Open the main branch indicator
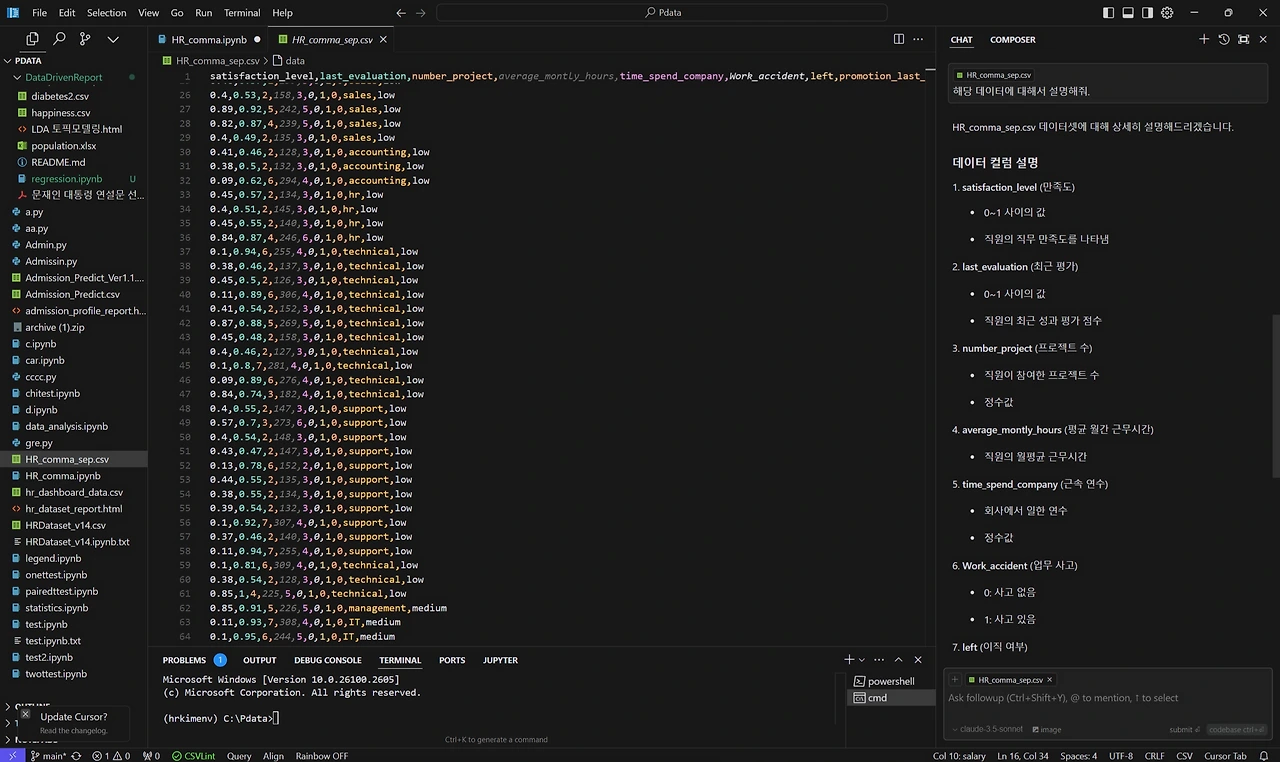 pos(46,756)
